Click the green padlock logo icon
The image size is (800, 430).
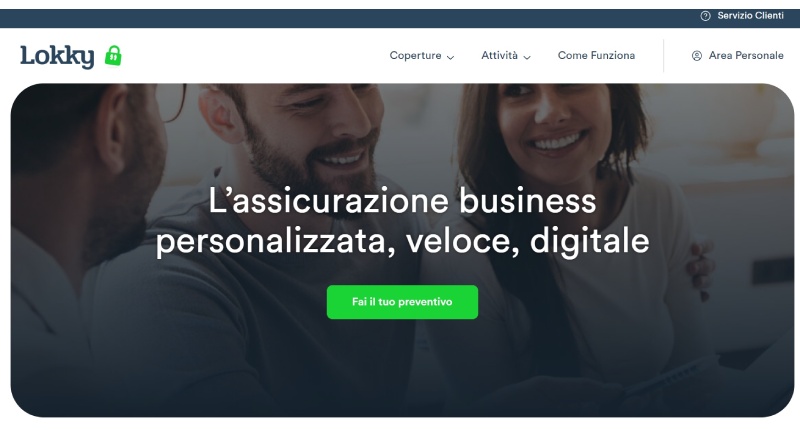(x=113, y=56)
